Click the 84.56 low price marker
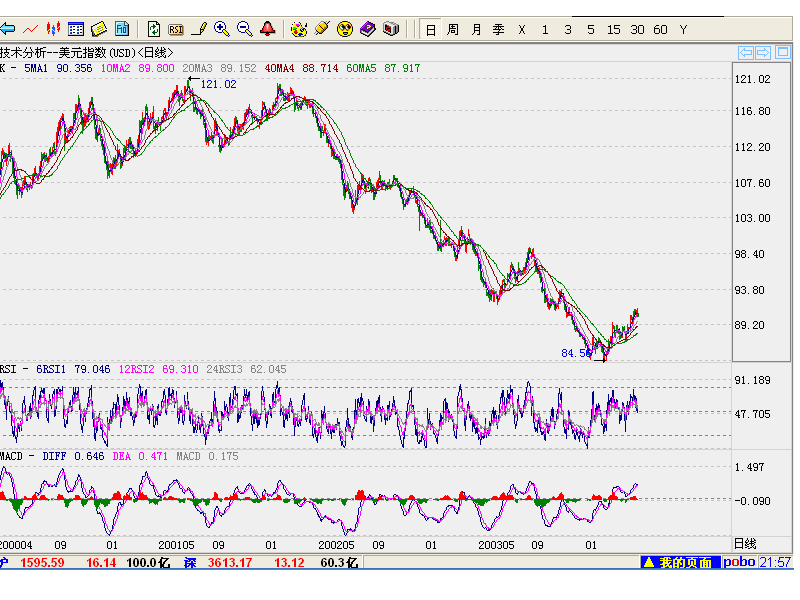The width and height of the screenshot is (800, 600). click(577, 353)
